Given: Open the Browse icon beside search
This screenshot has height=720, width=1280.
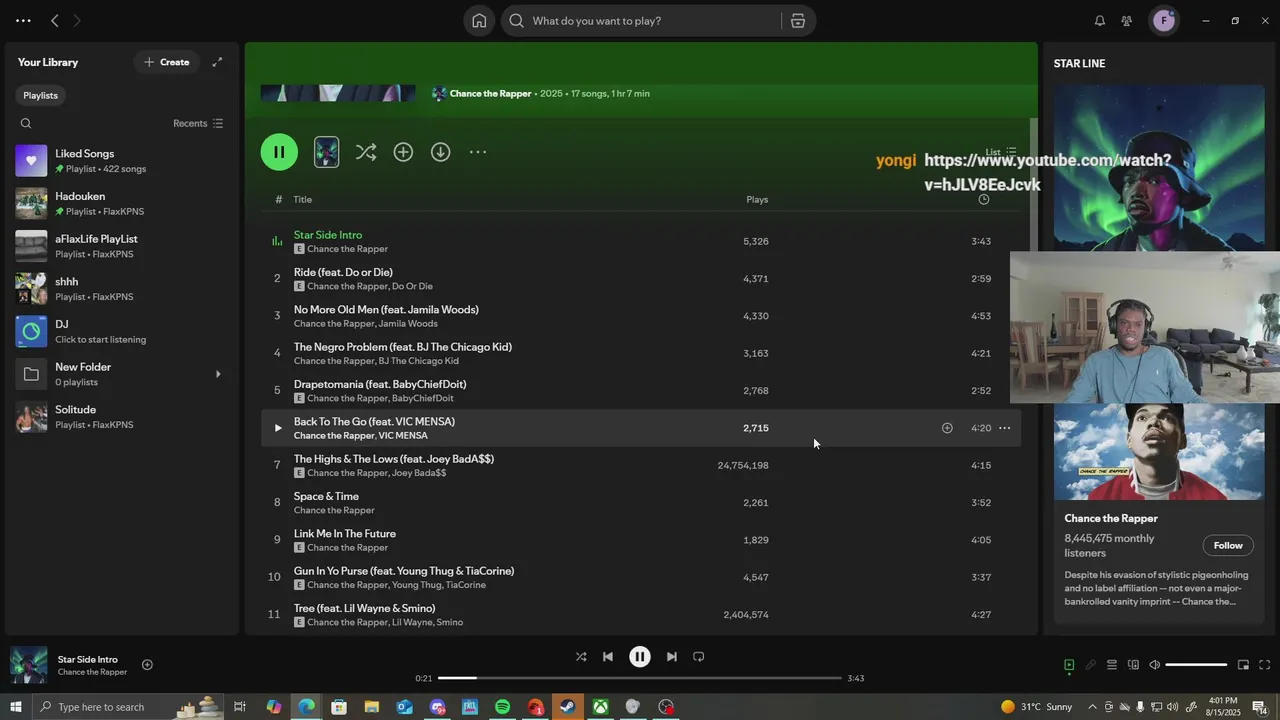Looking at the screenshot, I should point(797,21).
